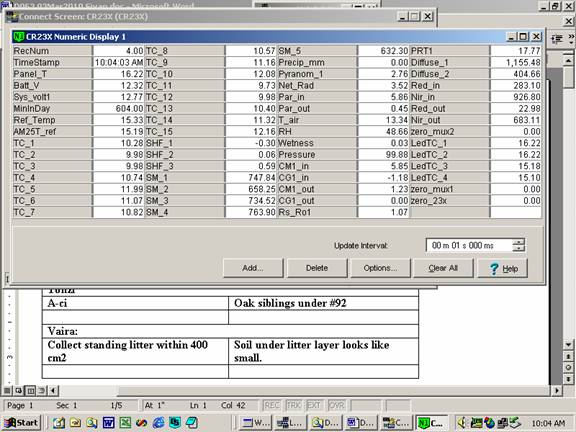This screenshot has width=576, height=432.
Task: Select the Rs_Ro1 value 1.07
Action: click(383, 212)
